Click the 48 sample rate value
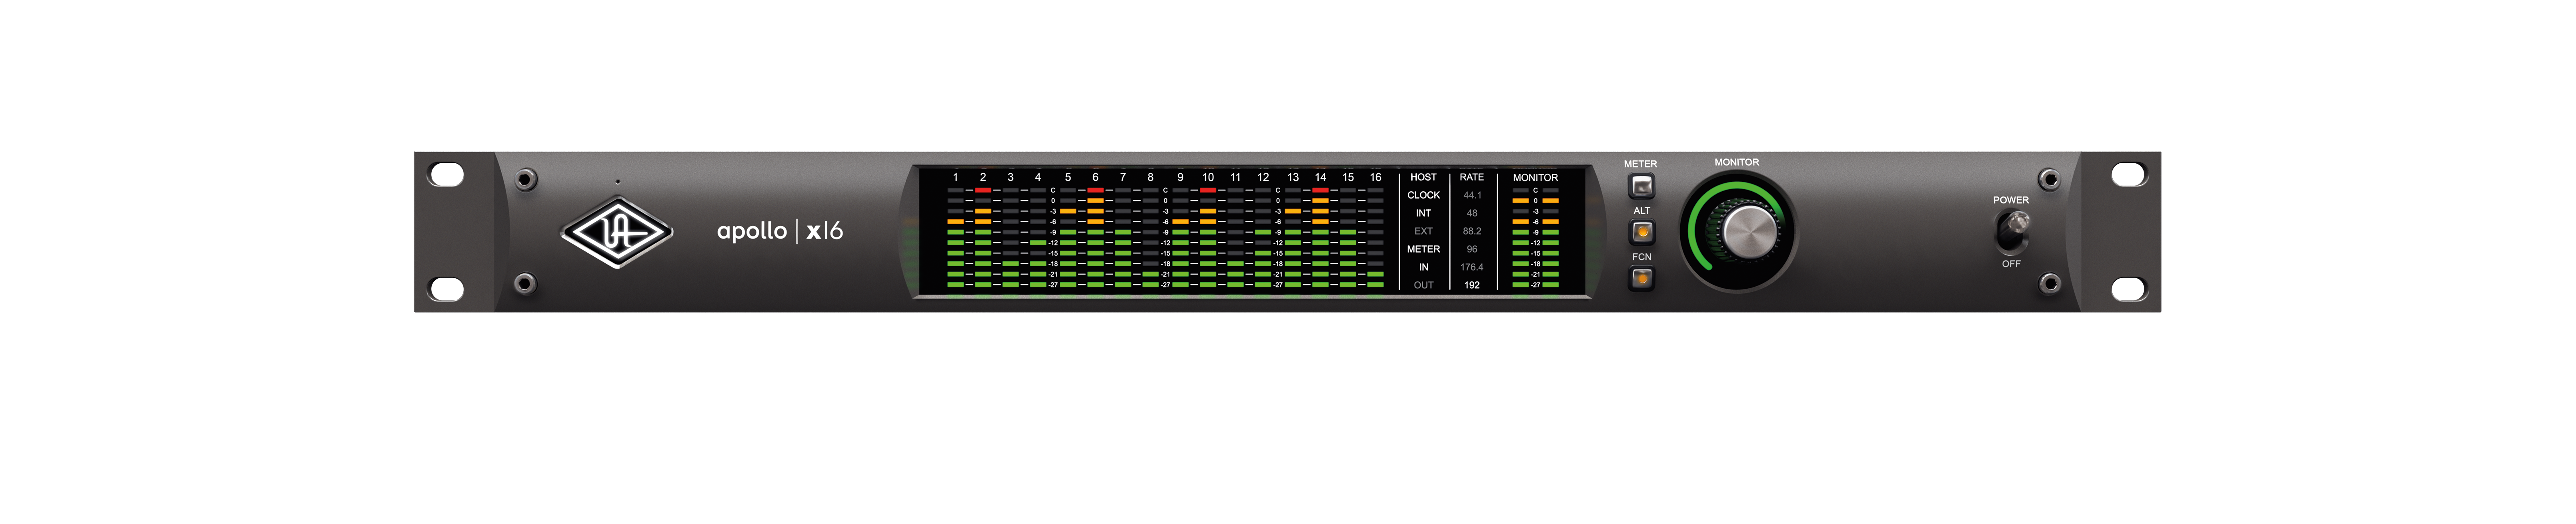The image size is (2576, 524). point(1472,213)
